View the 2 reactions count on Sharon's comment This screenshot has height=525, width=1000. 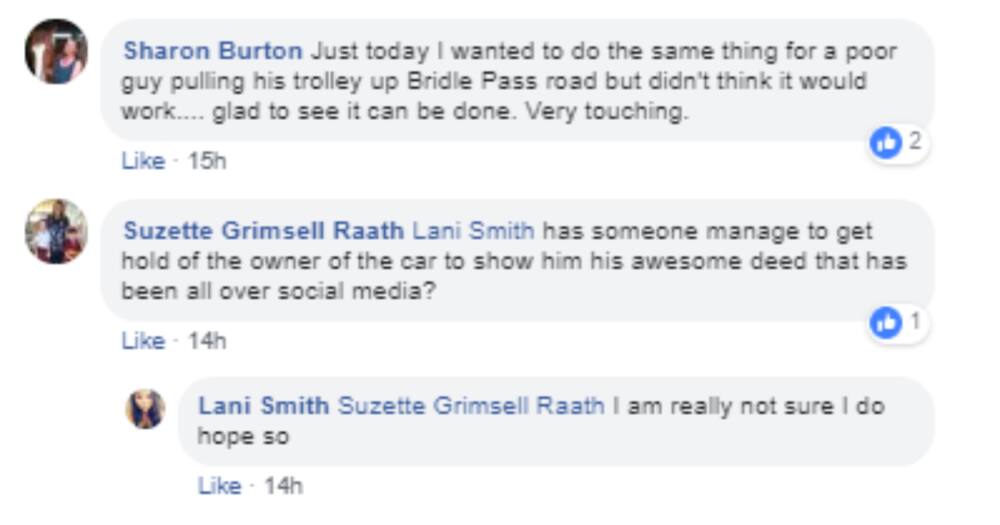click(x=915, y=141)
